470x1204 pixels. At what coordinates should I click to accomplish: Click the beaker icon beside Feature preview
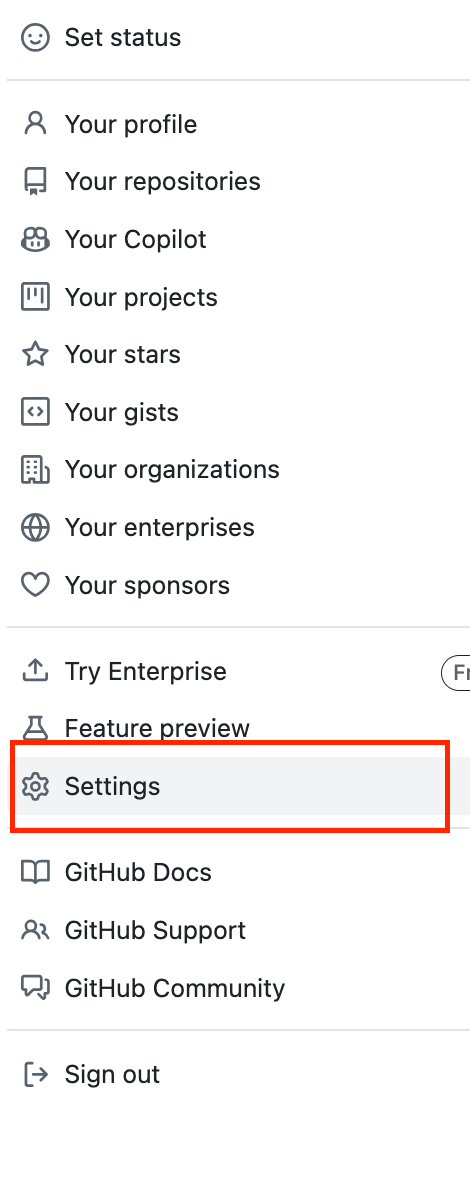point(35,729)
